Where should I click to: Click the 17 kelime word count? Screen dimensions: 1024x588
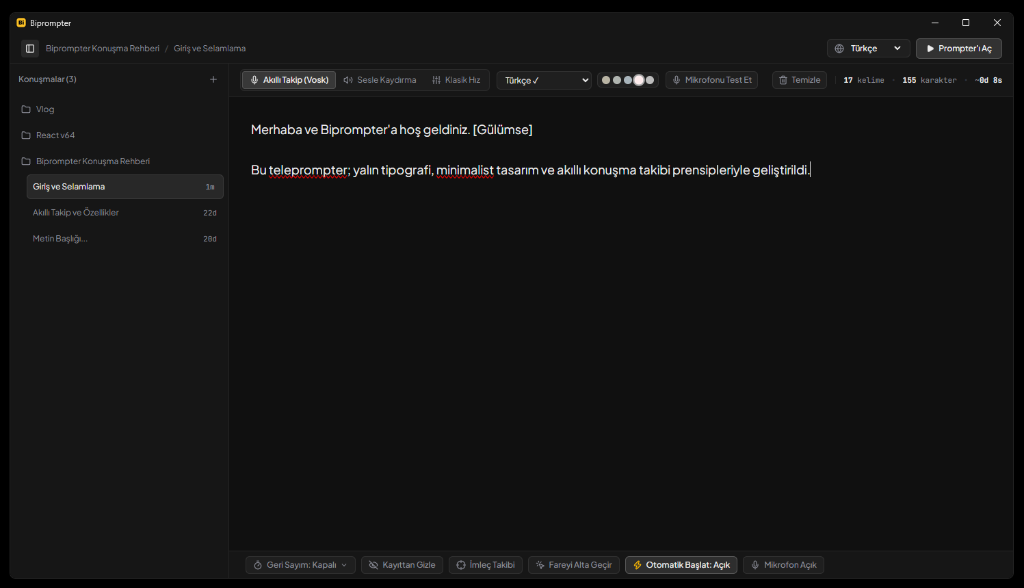click(x=863, y=80)
